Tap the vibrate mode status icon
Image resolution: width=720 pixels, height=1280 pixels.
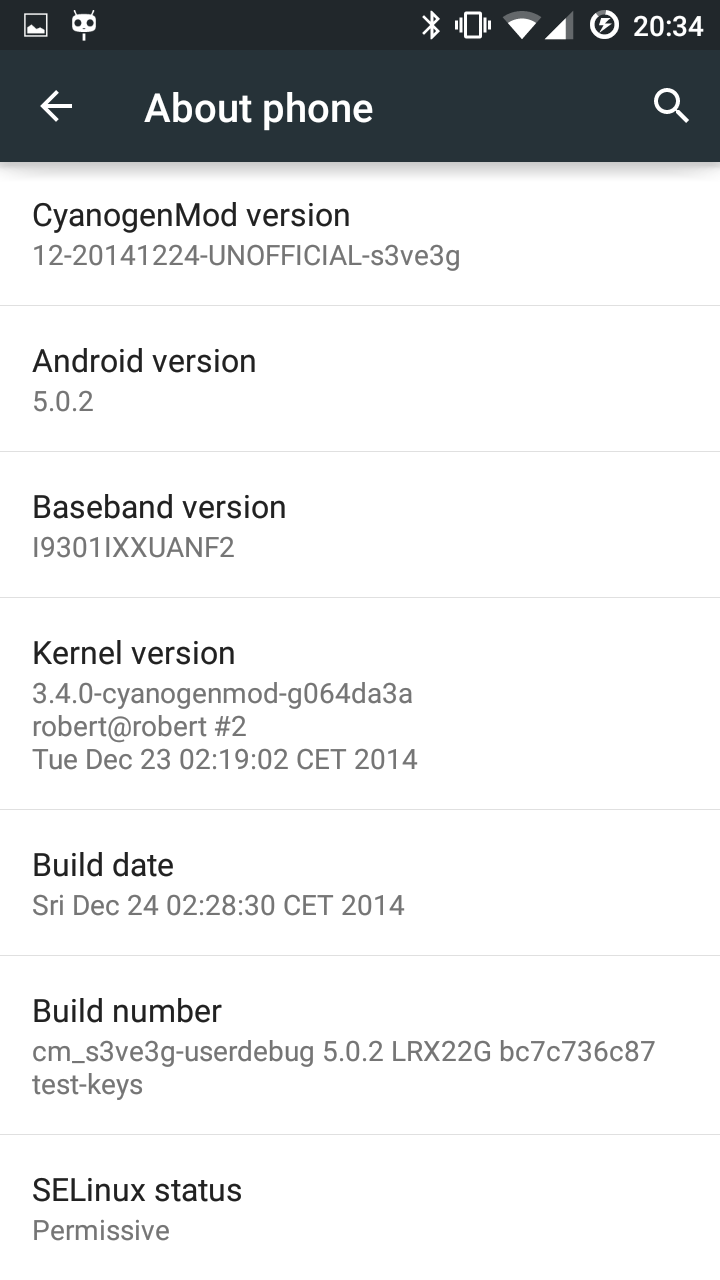click(473, 25)
